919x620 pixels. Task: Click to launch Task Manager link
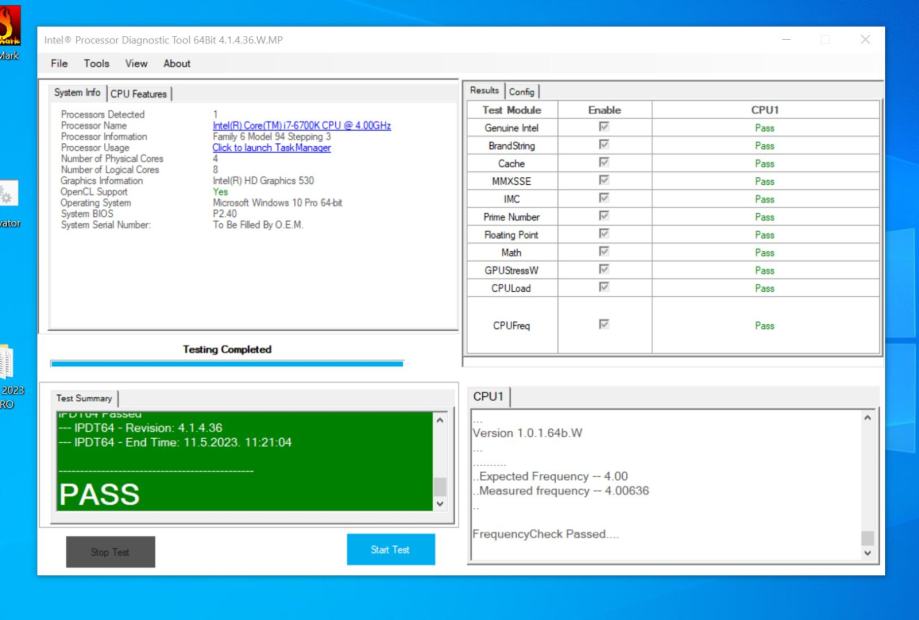coord(271,148)
